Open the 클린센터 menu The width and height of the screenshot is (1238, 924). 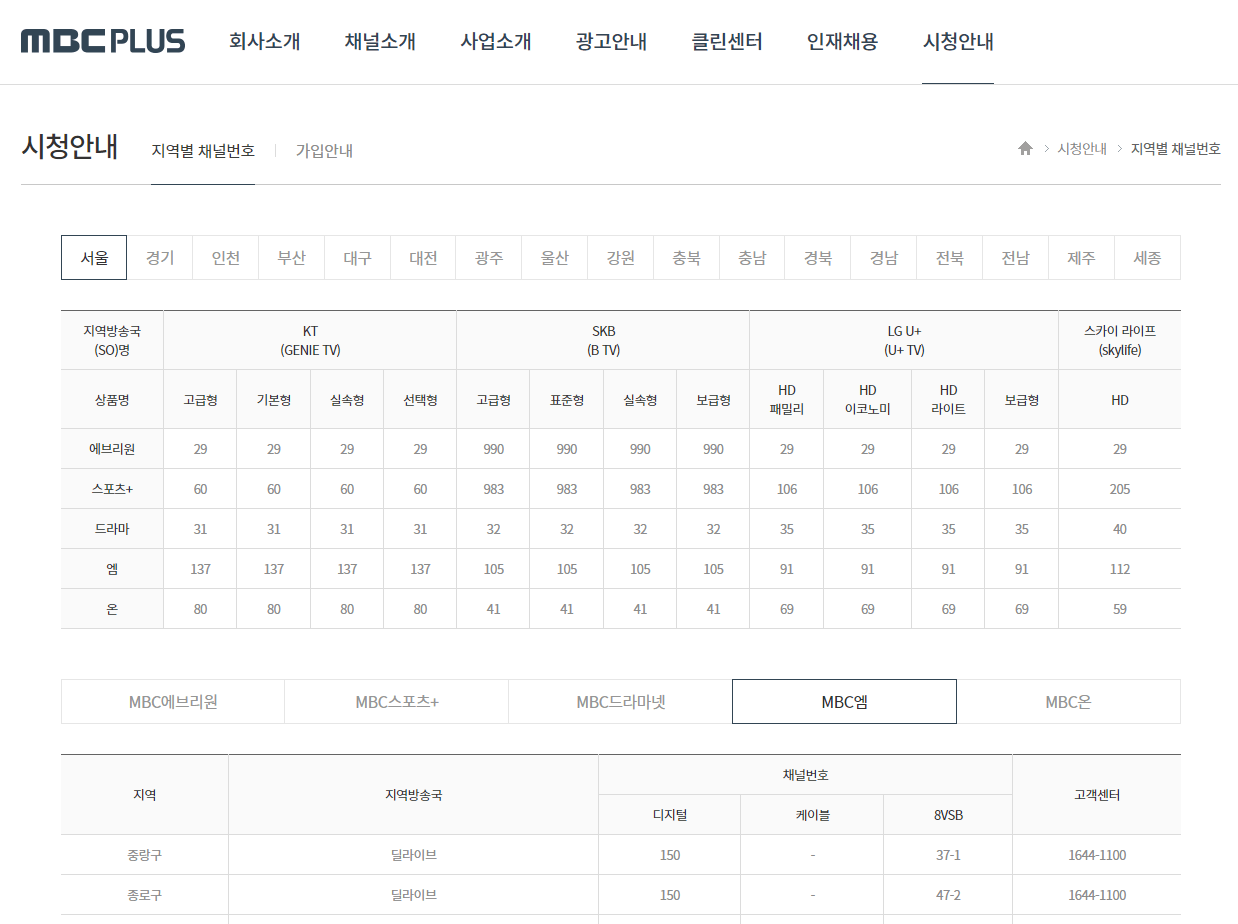pyautogui.click(x=727, y=42)
